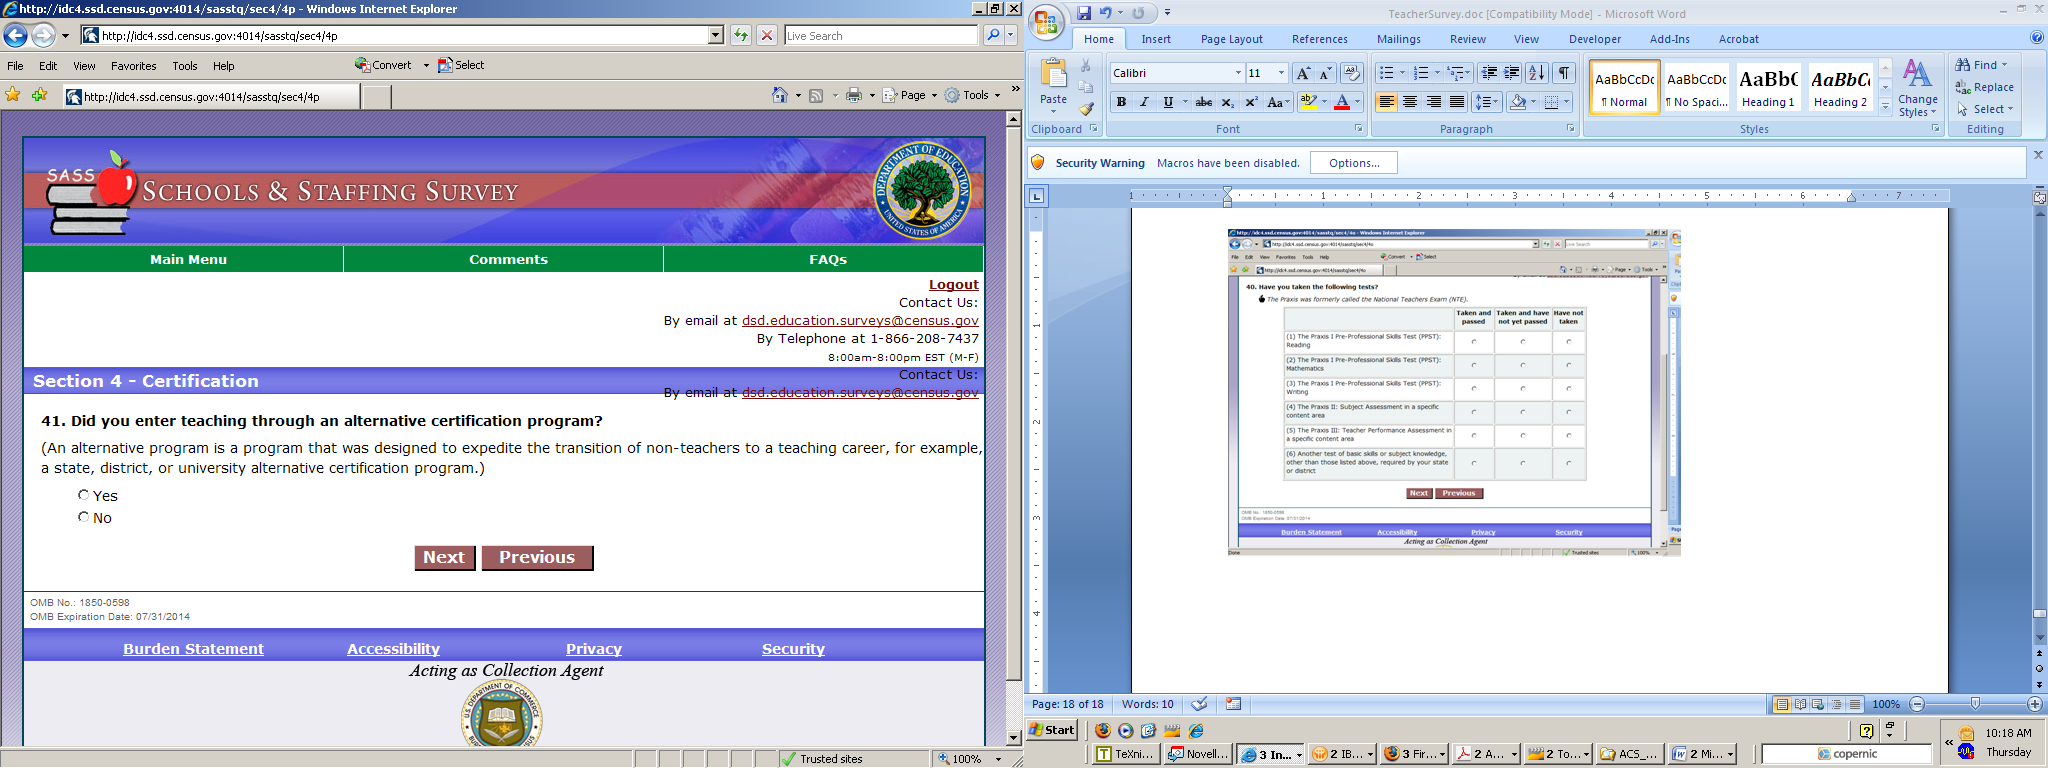Open the Insert tab in Word
2048x768 pixels.
point(1156,39)
